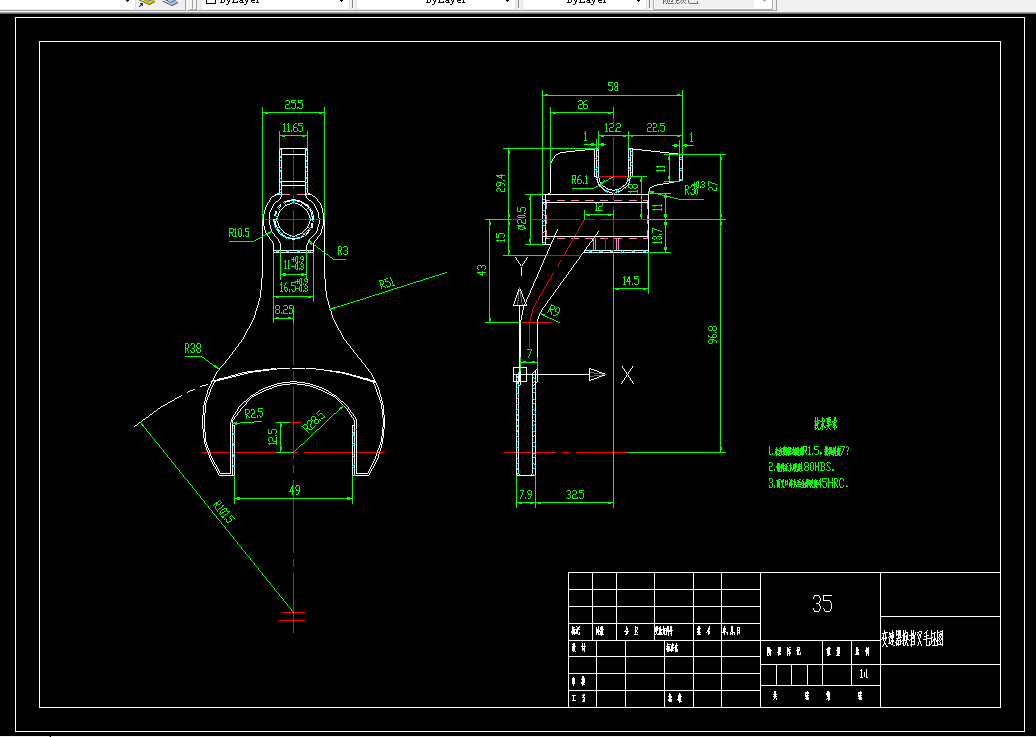The width and height of the screenshot is (1036, 737).
Task: Select the 32.5 dimension text
Action: 575,494
